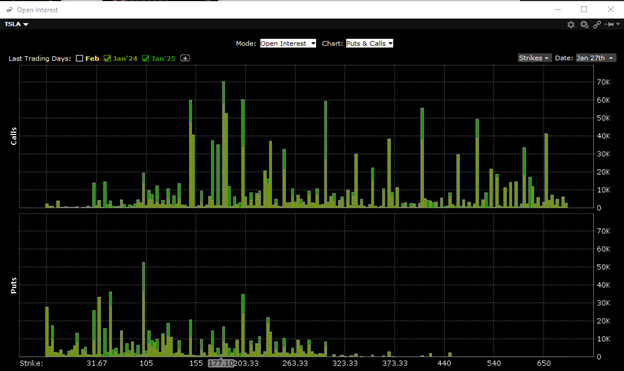Open the arrow dropdown beside the pin icon

click(x=618, y=24)
